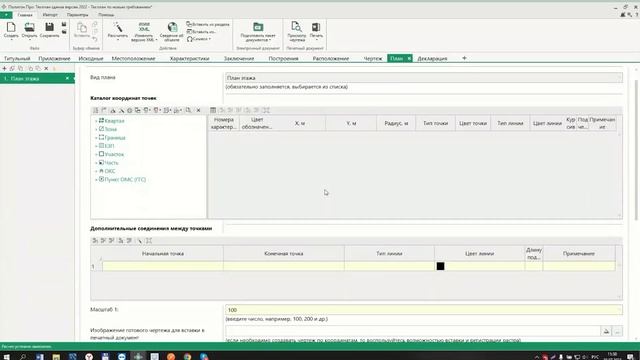Open the Характеристики section tab

(x=189, y=59)
